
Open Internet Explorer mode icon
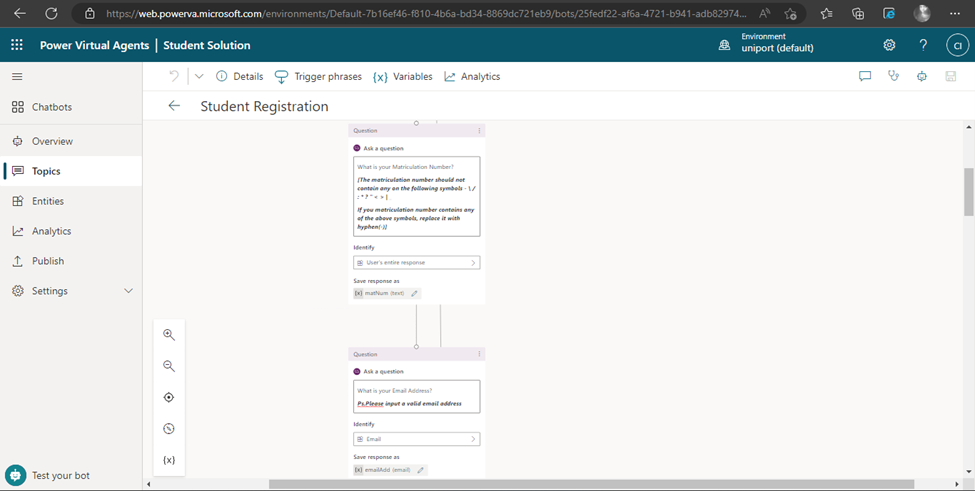pos(889,13)
